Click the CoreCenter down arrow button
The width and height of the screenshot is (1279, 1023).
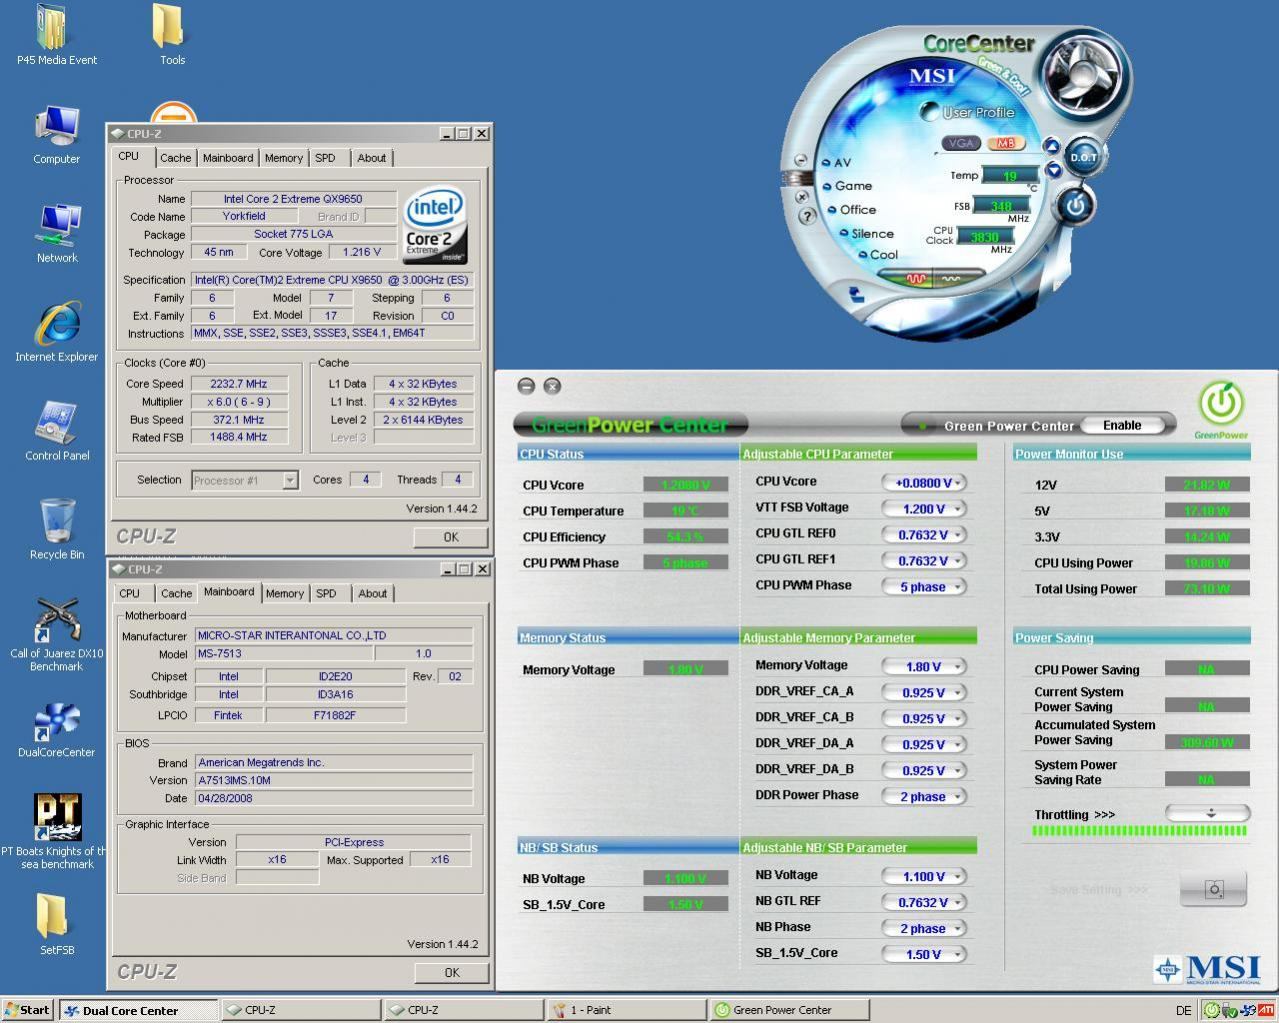pyautogui.click(x=1052, y=169)
